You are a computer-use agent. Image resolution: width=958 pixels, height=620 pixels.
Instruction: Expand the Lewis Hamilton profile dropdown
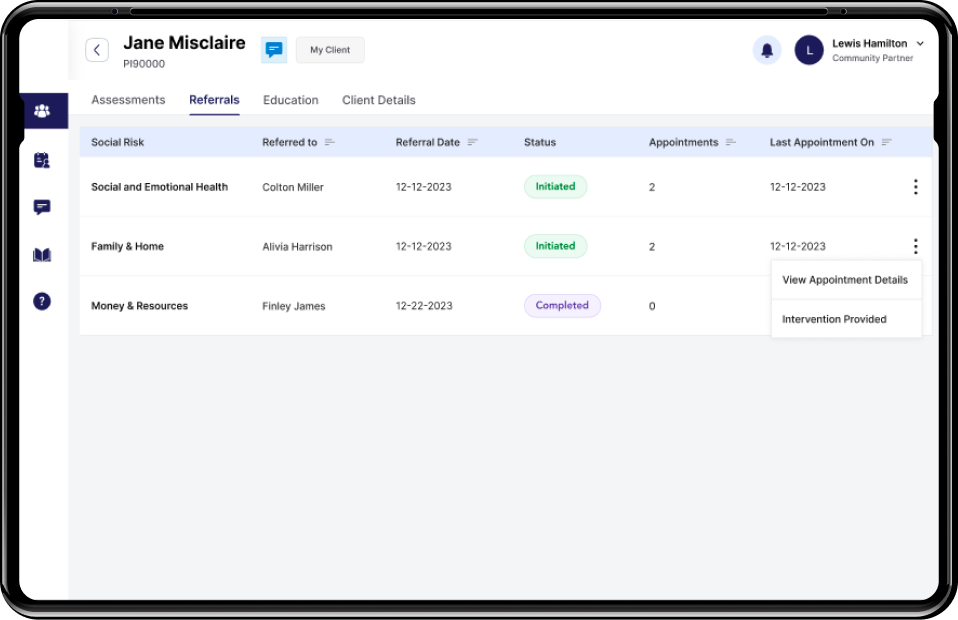(x=920, y=44)
